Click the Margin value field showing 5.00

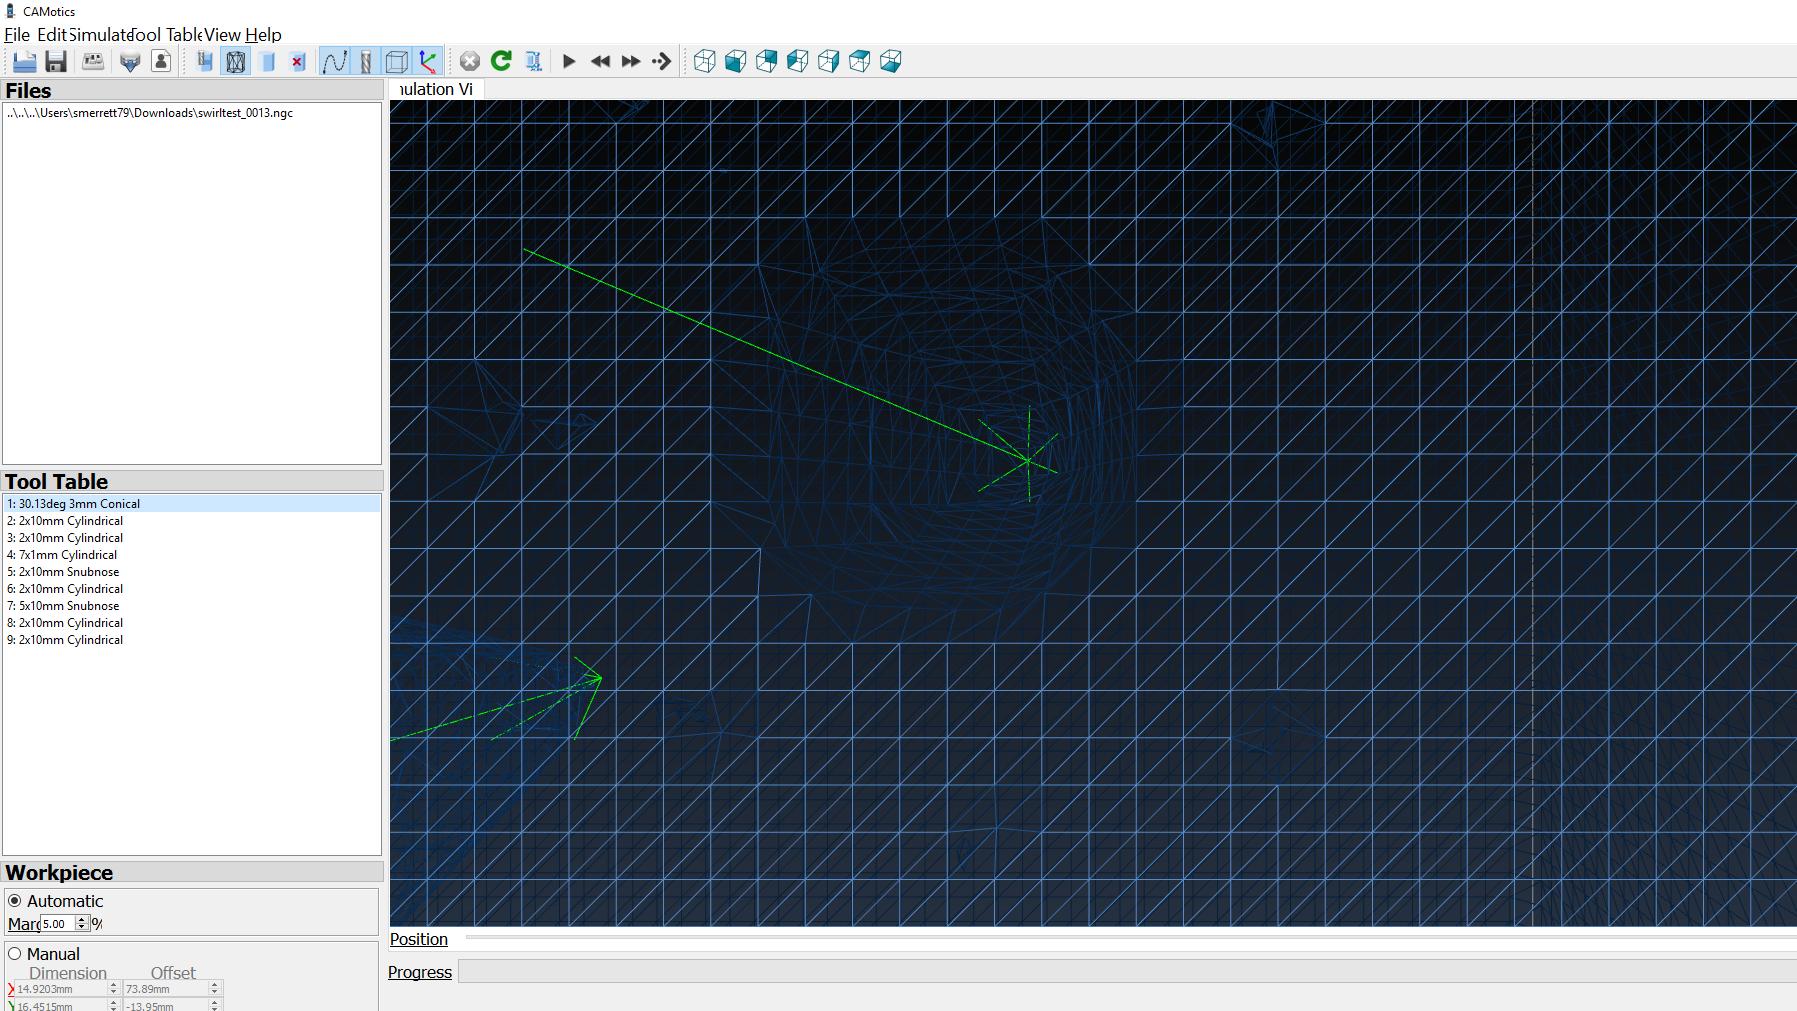click(x=58, y=924)
